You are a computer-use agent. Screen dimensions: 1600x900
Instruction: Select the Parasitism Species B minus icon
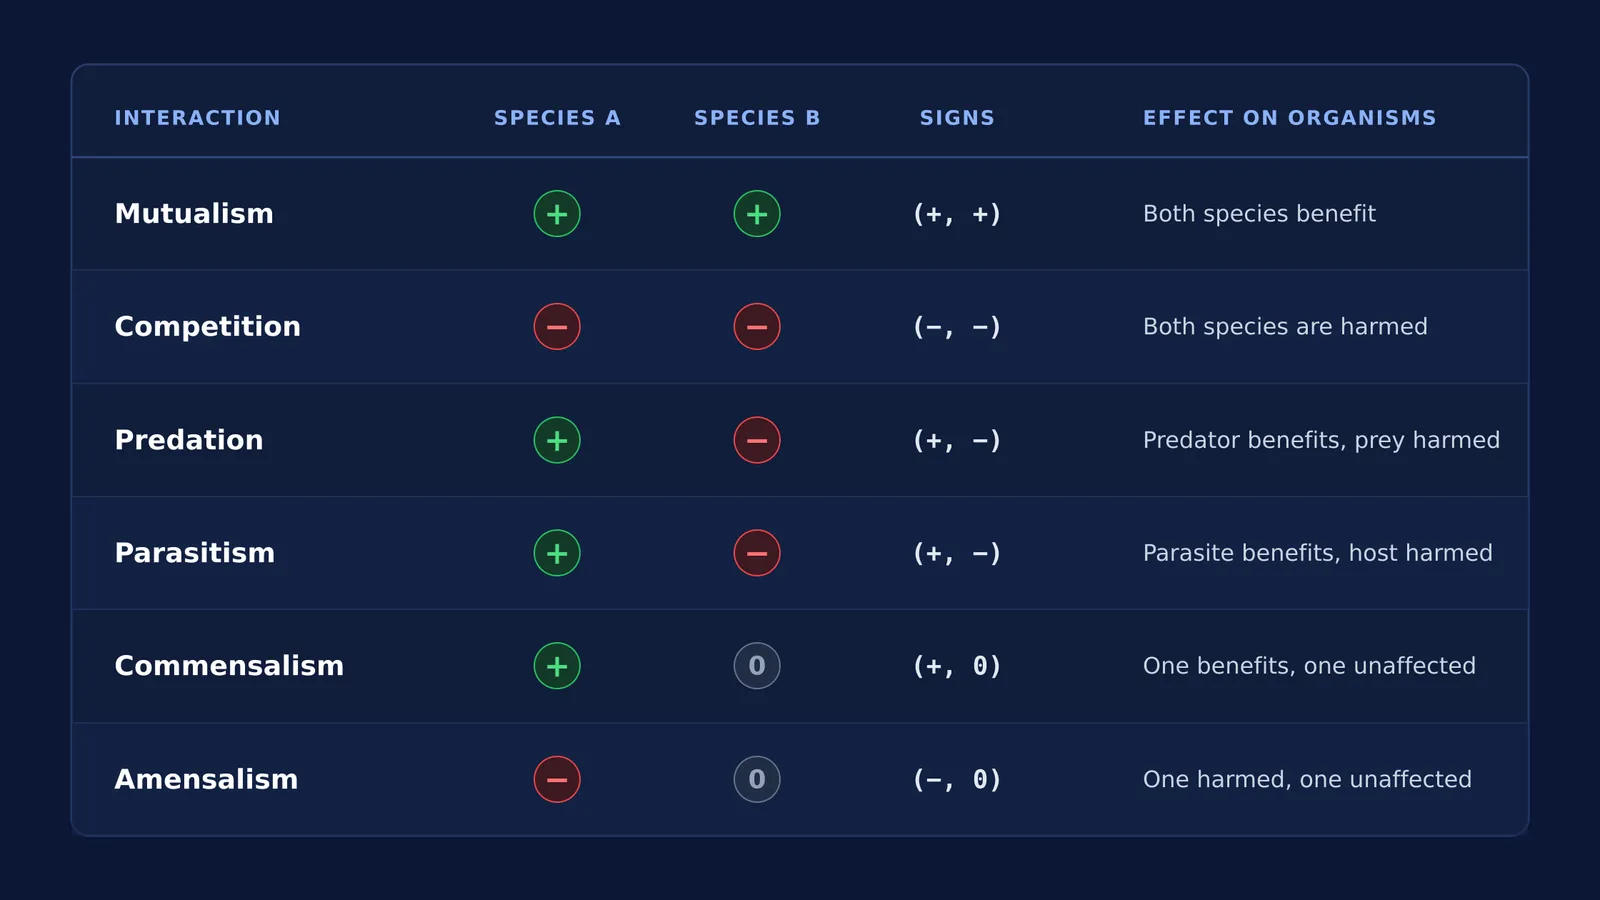tap(757, 553)
